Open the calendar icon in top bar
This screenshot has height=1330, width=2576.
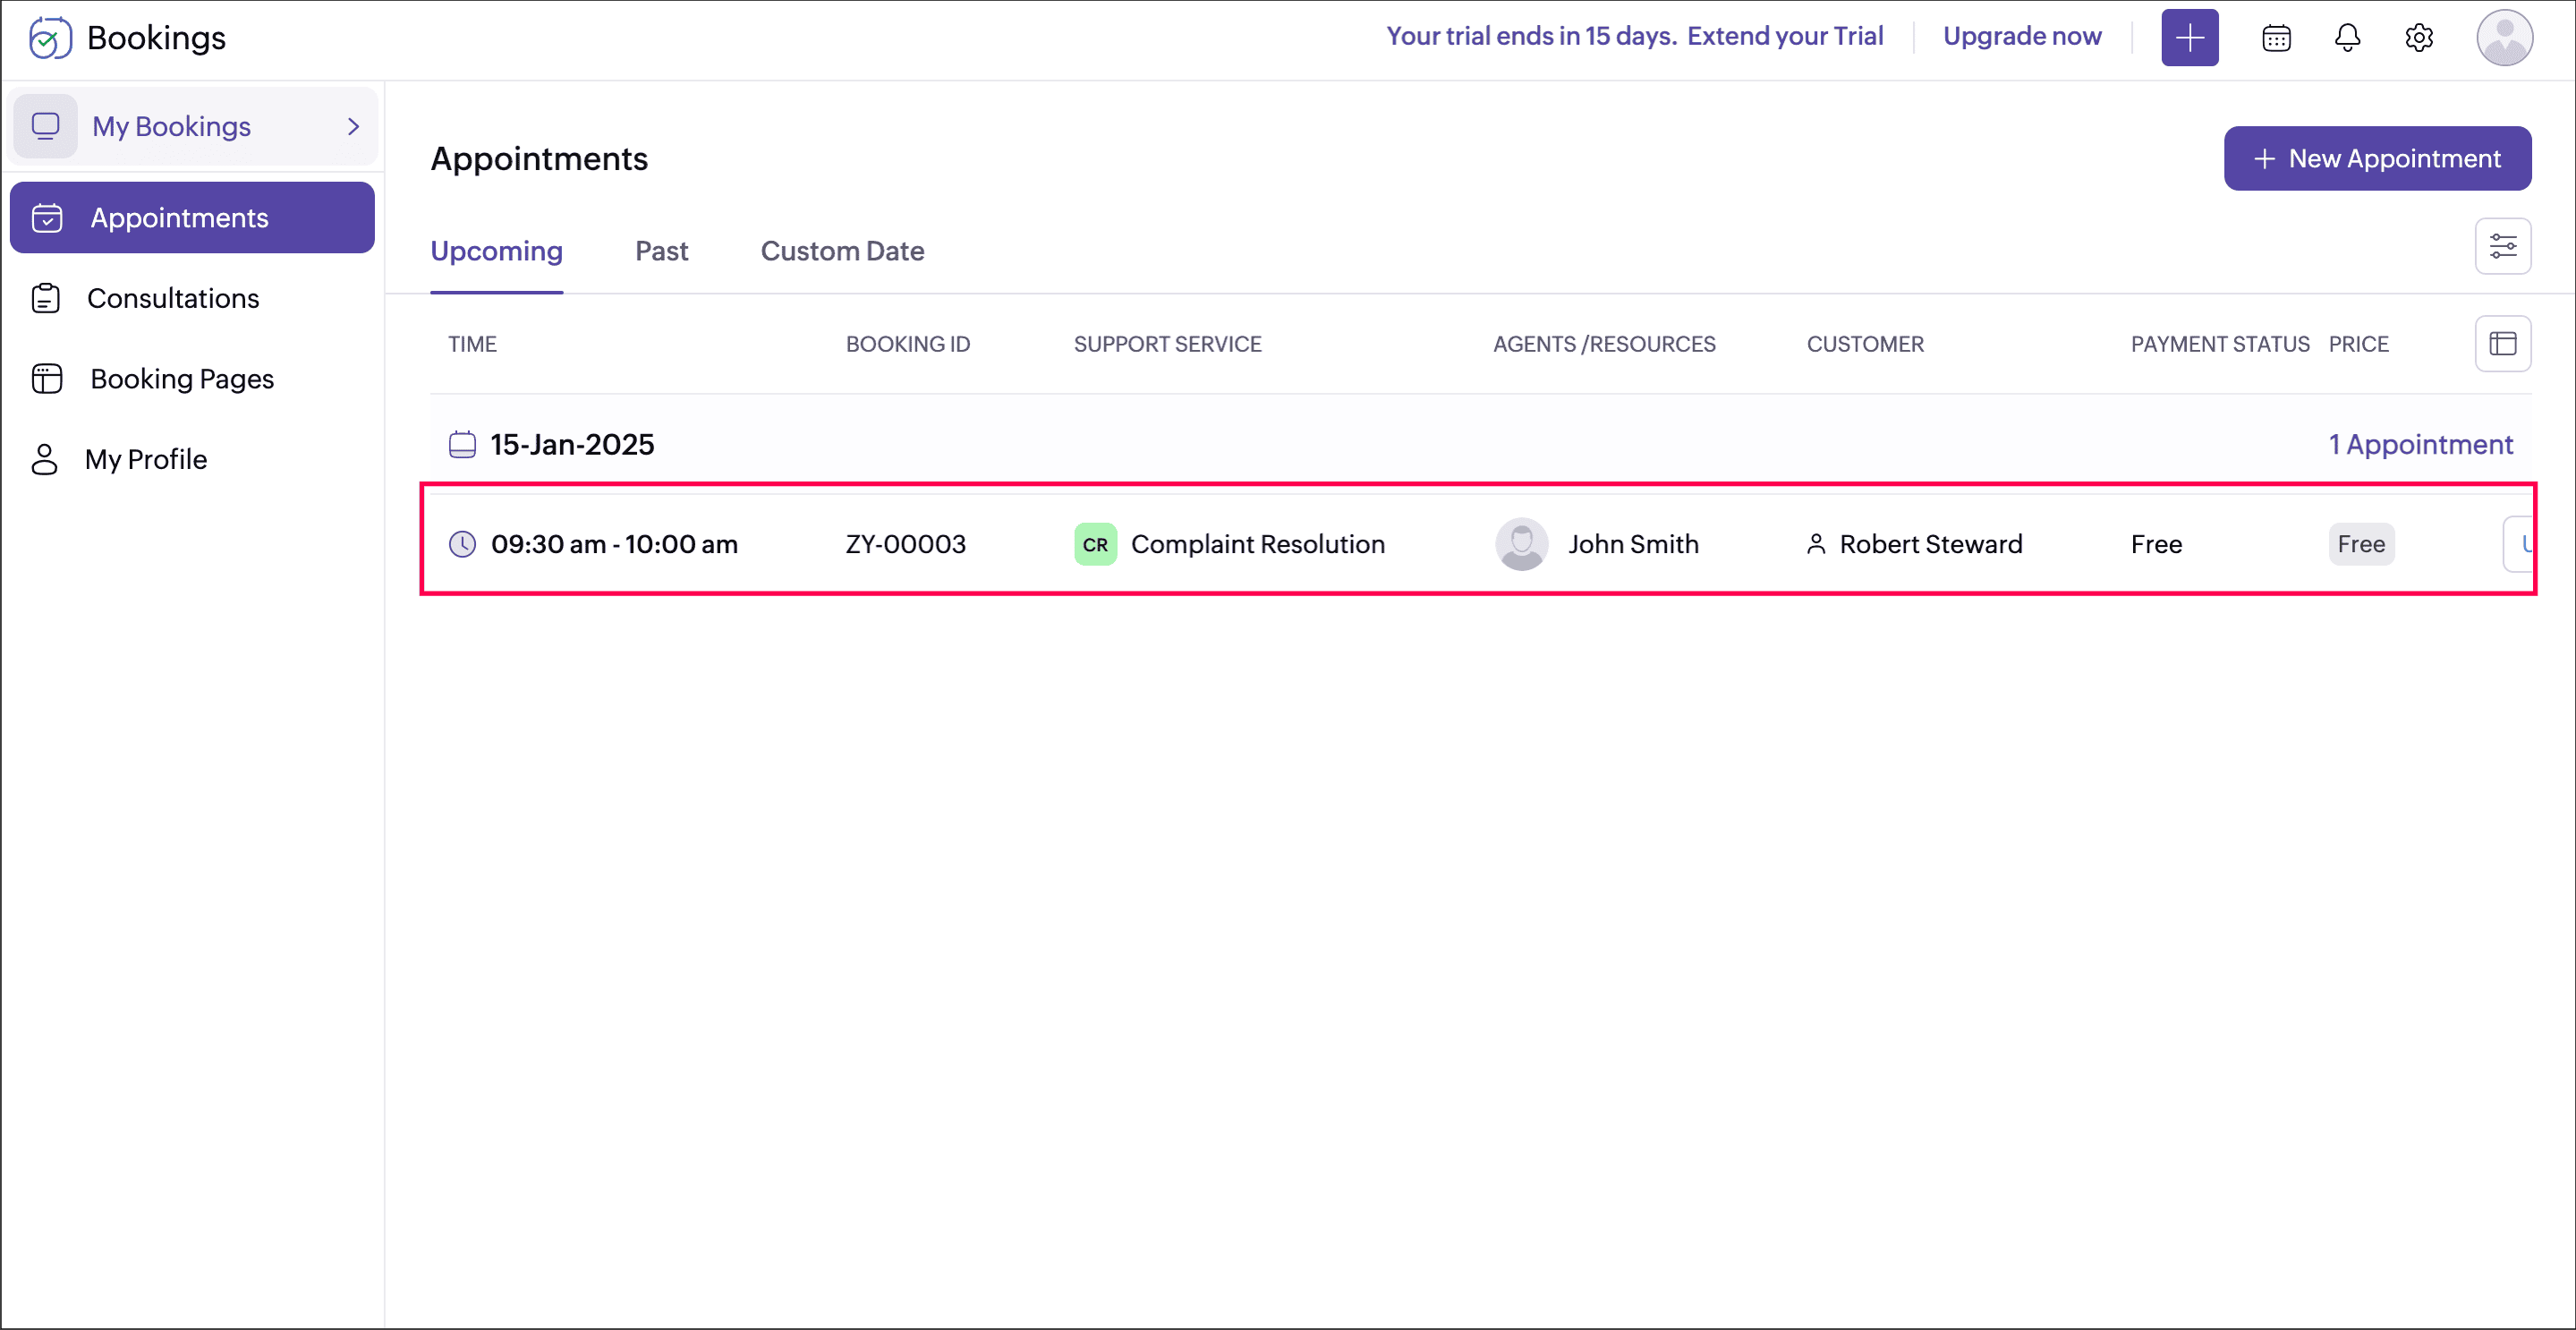point(2276,38)
